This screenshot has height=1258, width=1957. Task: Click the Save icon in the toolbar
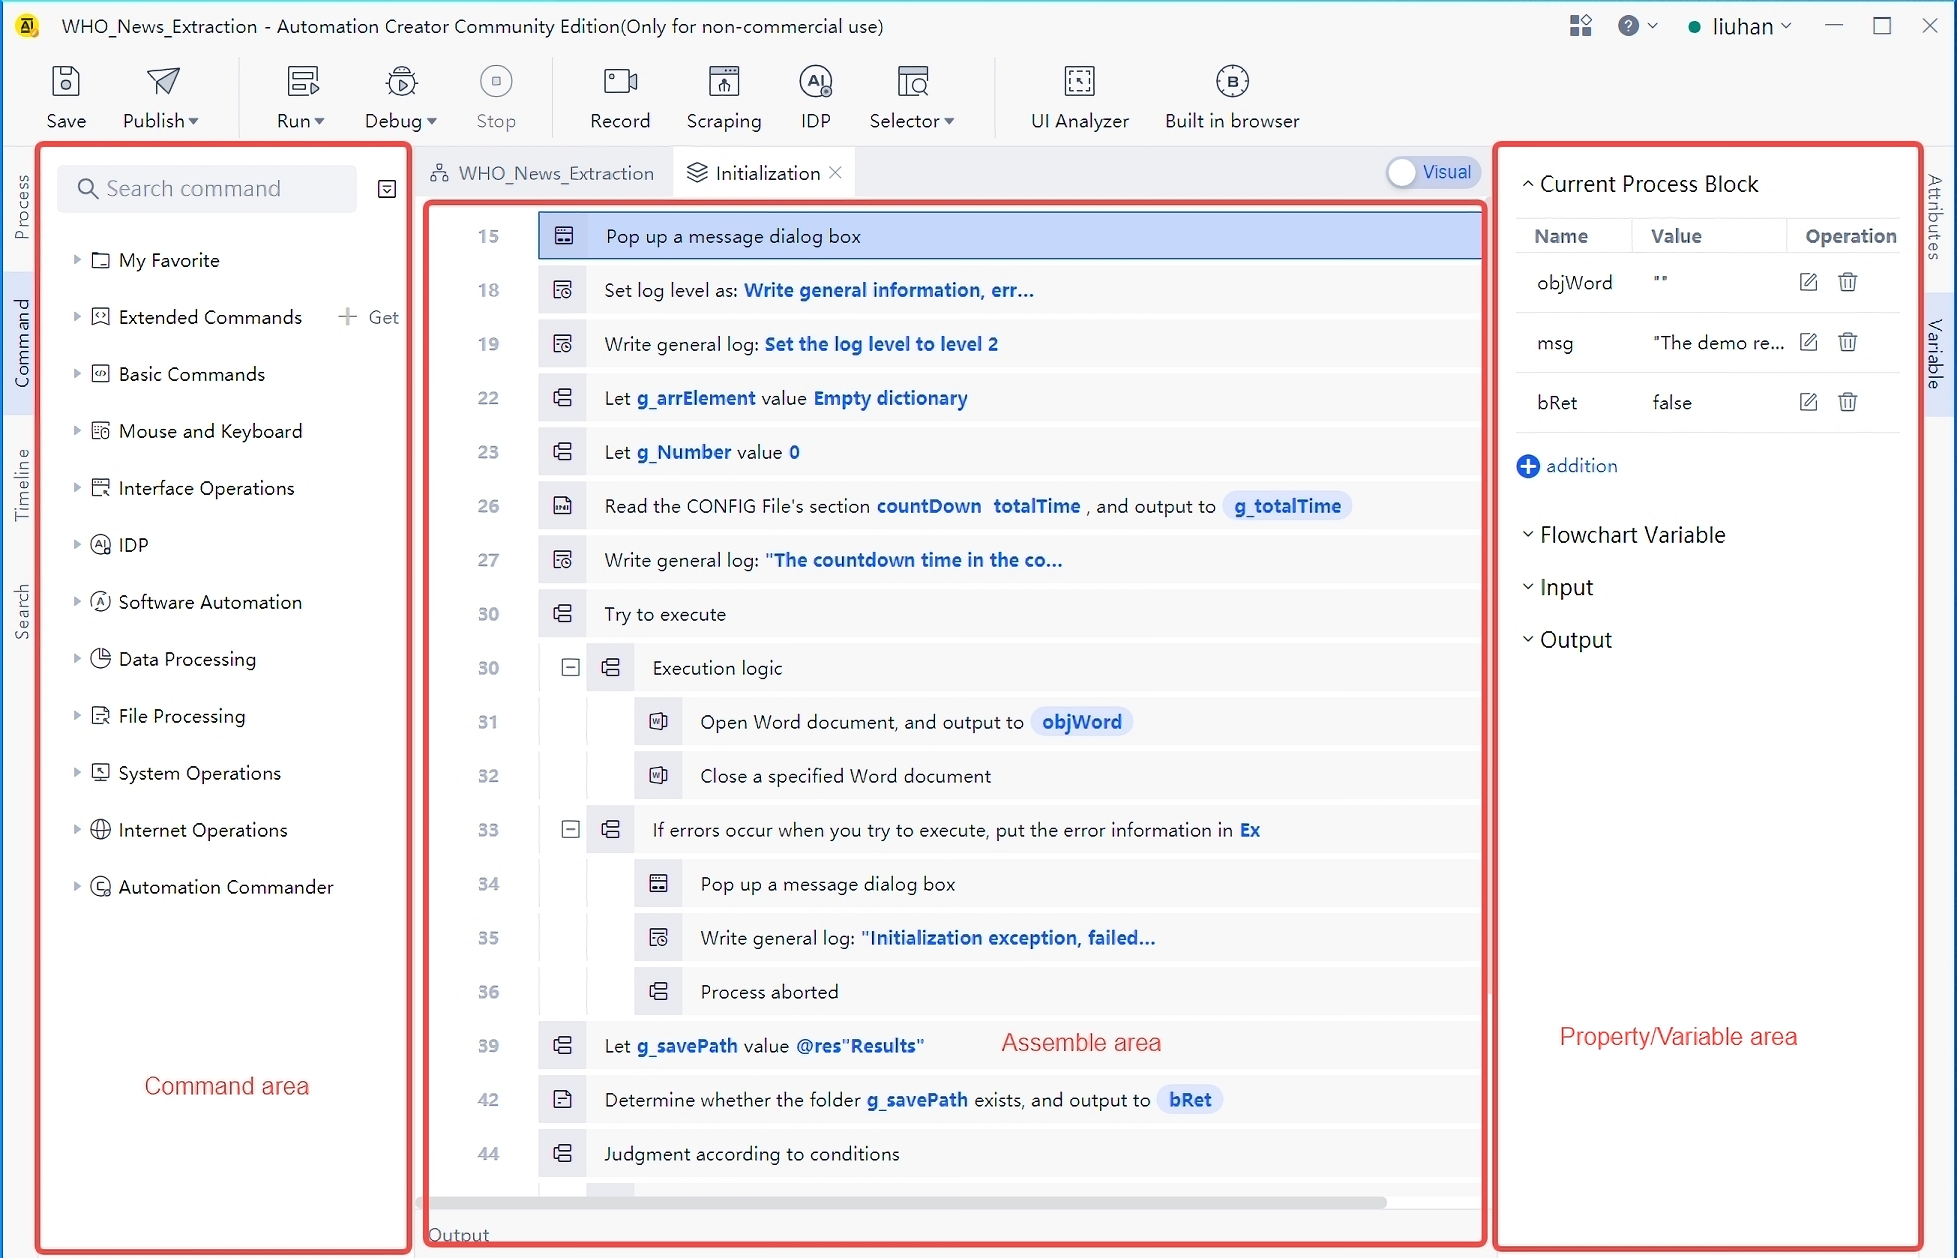66,82
